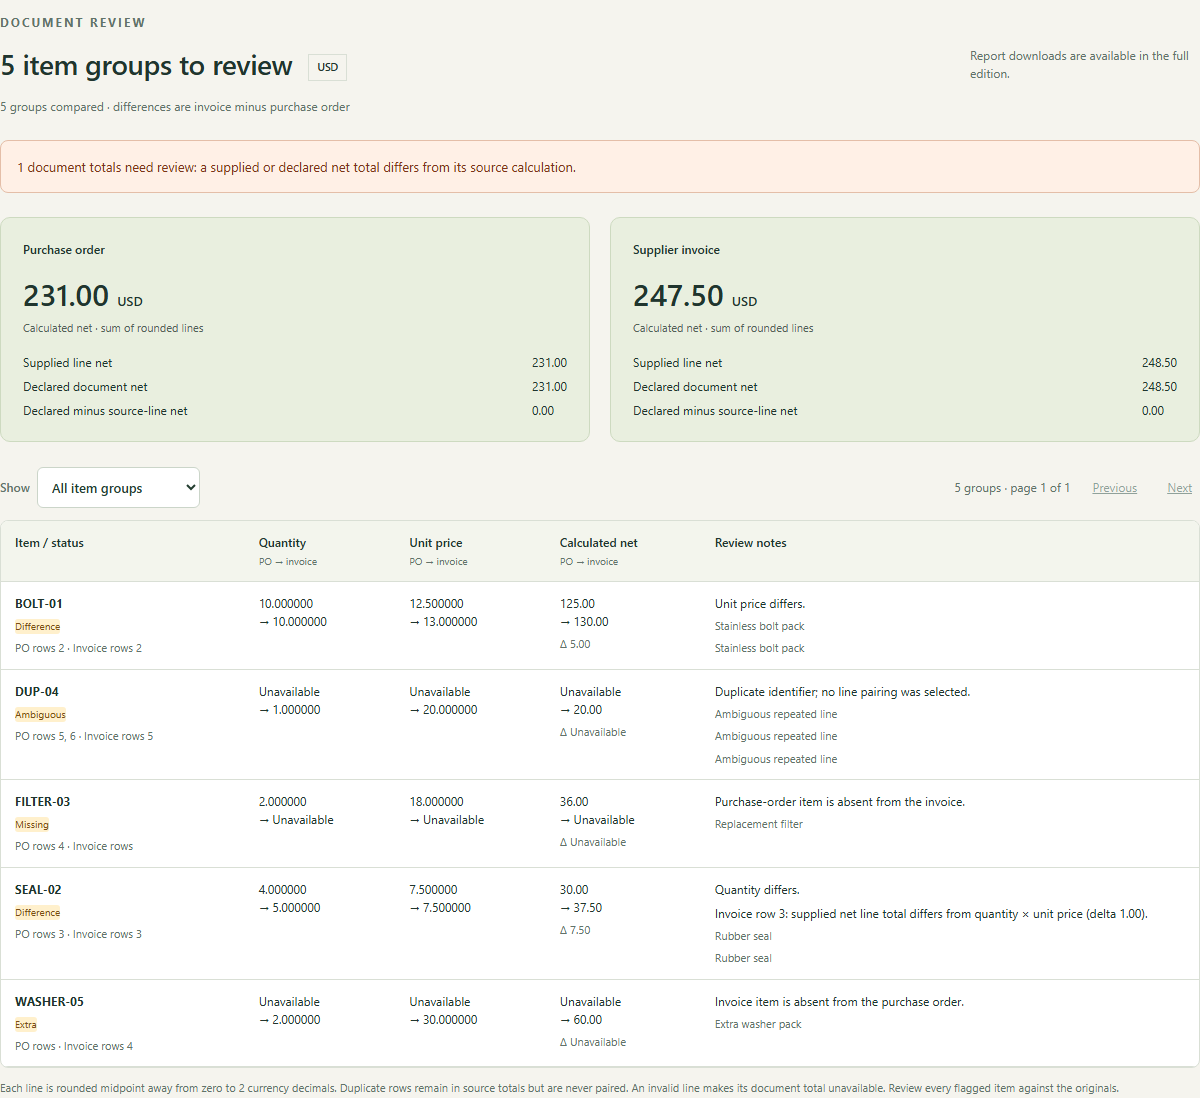Select the BOLT-01 item name

[39, 604]
